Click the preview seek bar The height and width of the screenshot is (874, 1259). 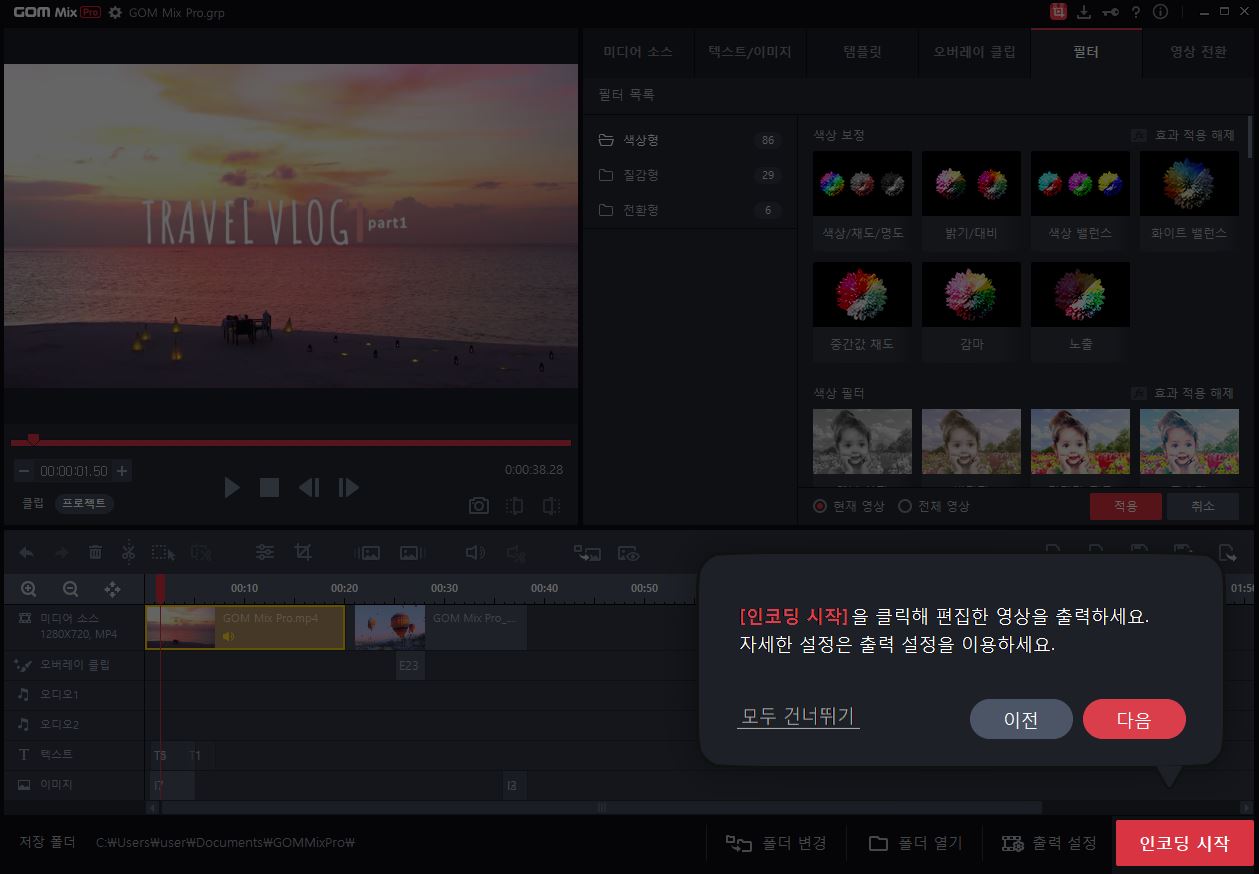(290, 442)
